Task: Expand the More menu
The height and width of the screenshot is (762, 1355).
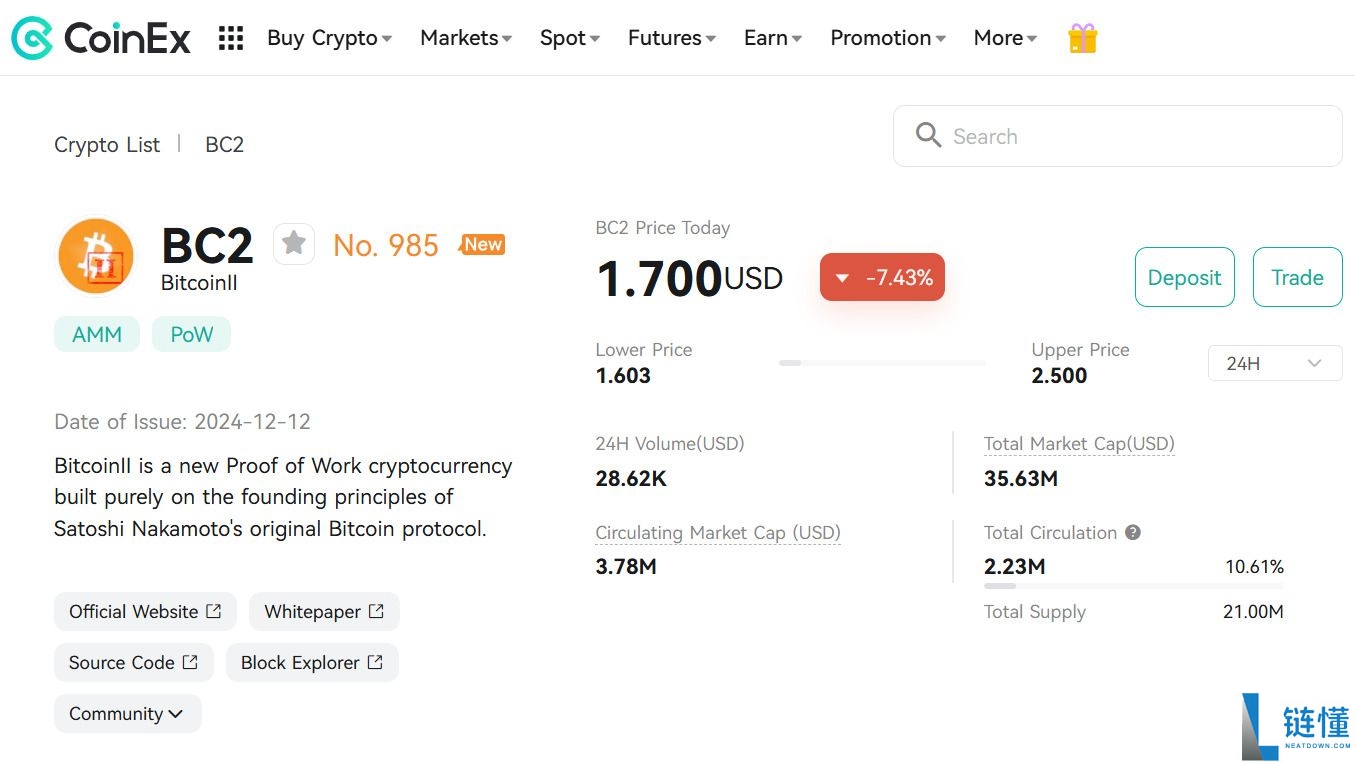Action: click(1005, 38)
